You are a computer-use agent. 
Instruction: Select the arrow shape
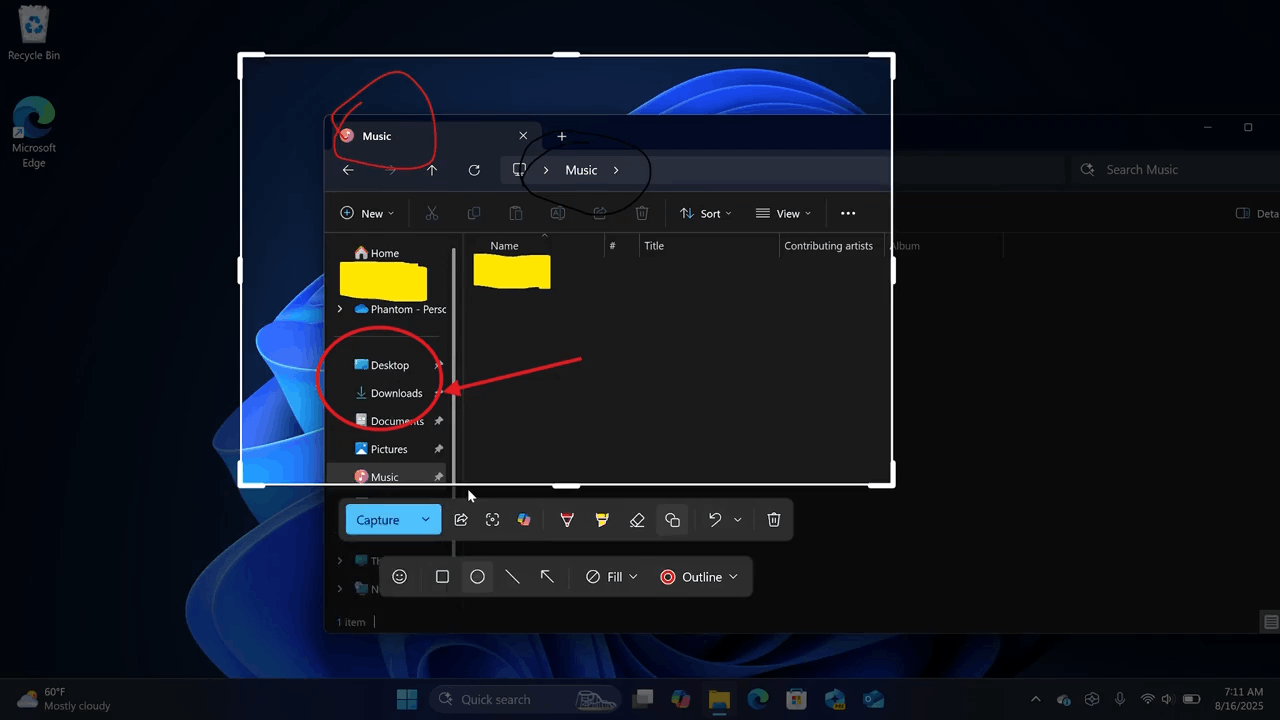point(547,577)
